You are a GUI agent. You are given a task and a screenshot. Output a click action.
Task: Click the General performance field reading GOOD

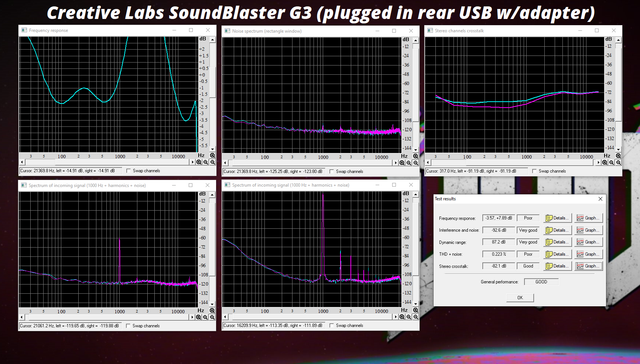(541, 282)
